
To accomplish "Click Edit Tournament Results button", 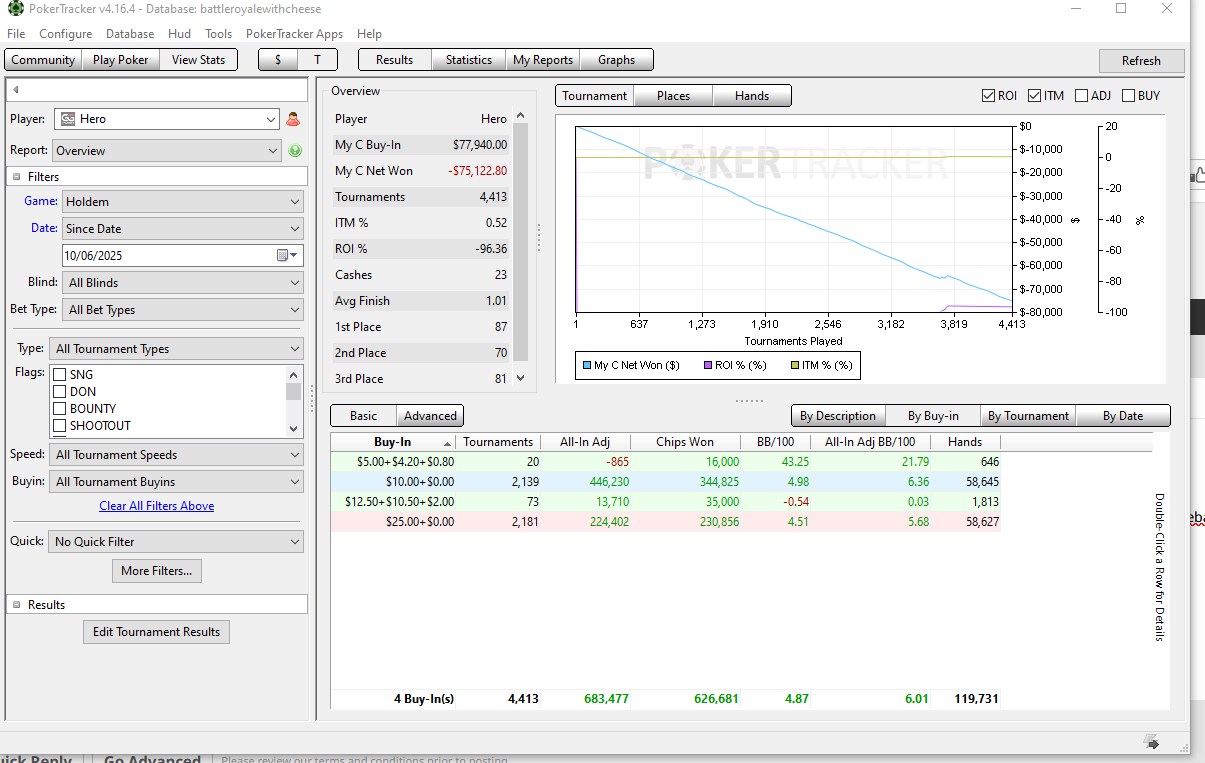I will click(157, 632).
